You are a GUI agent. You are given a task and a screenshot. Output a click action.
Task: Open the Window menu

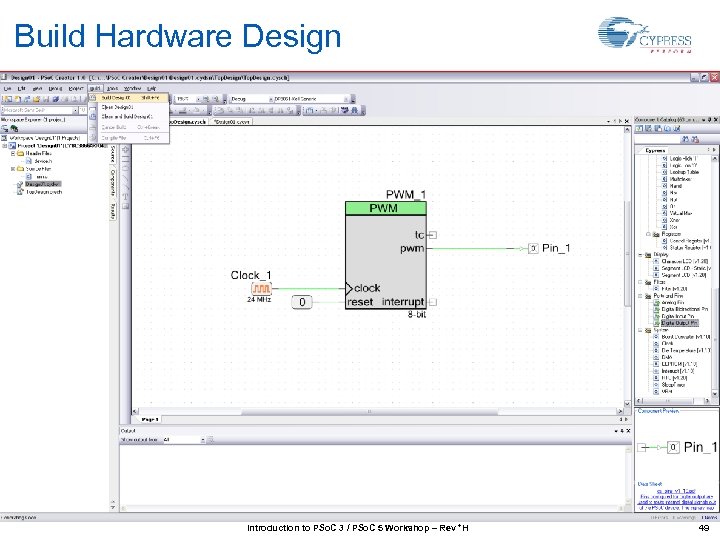pos(132,88)
